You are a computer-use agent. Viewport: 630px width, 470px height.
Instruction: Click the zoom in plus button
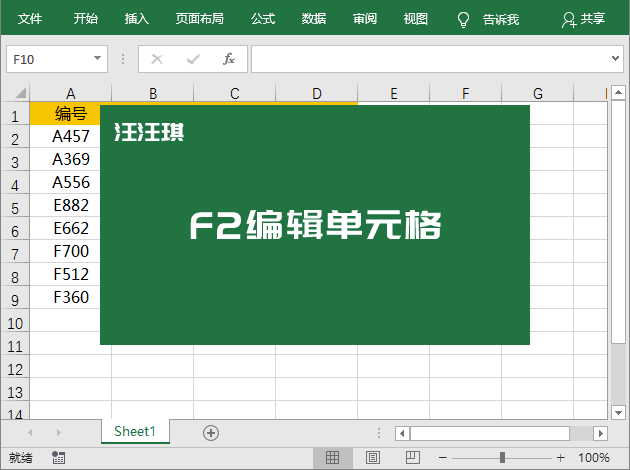coord(560,458)
